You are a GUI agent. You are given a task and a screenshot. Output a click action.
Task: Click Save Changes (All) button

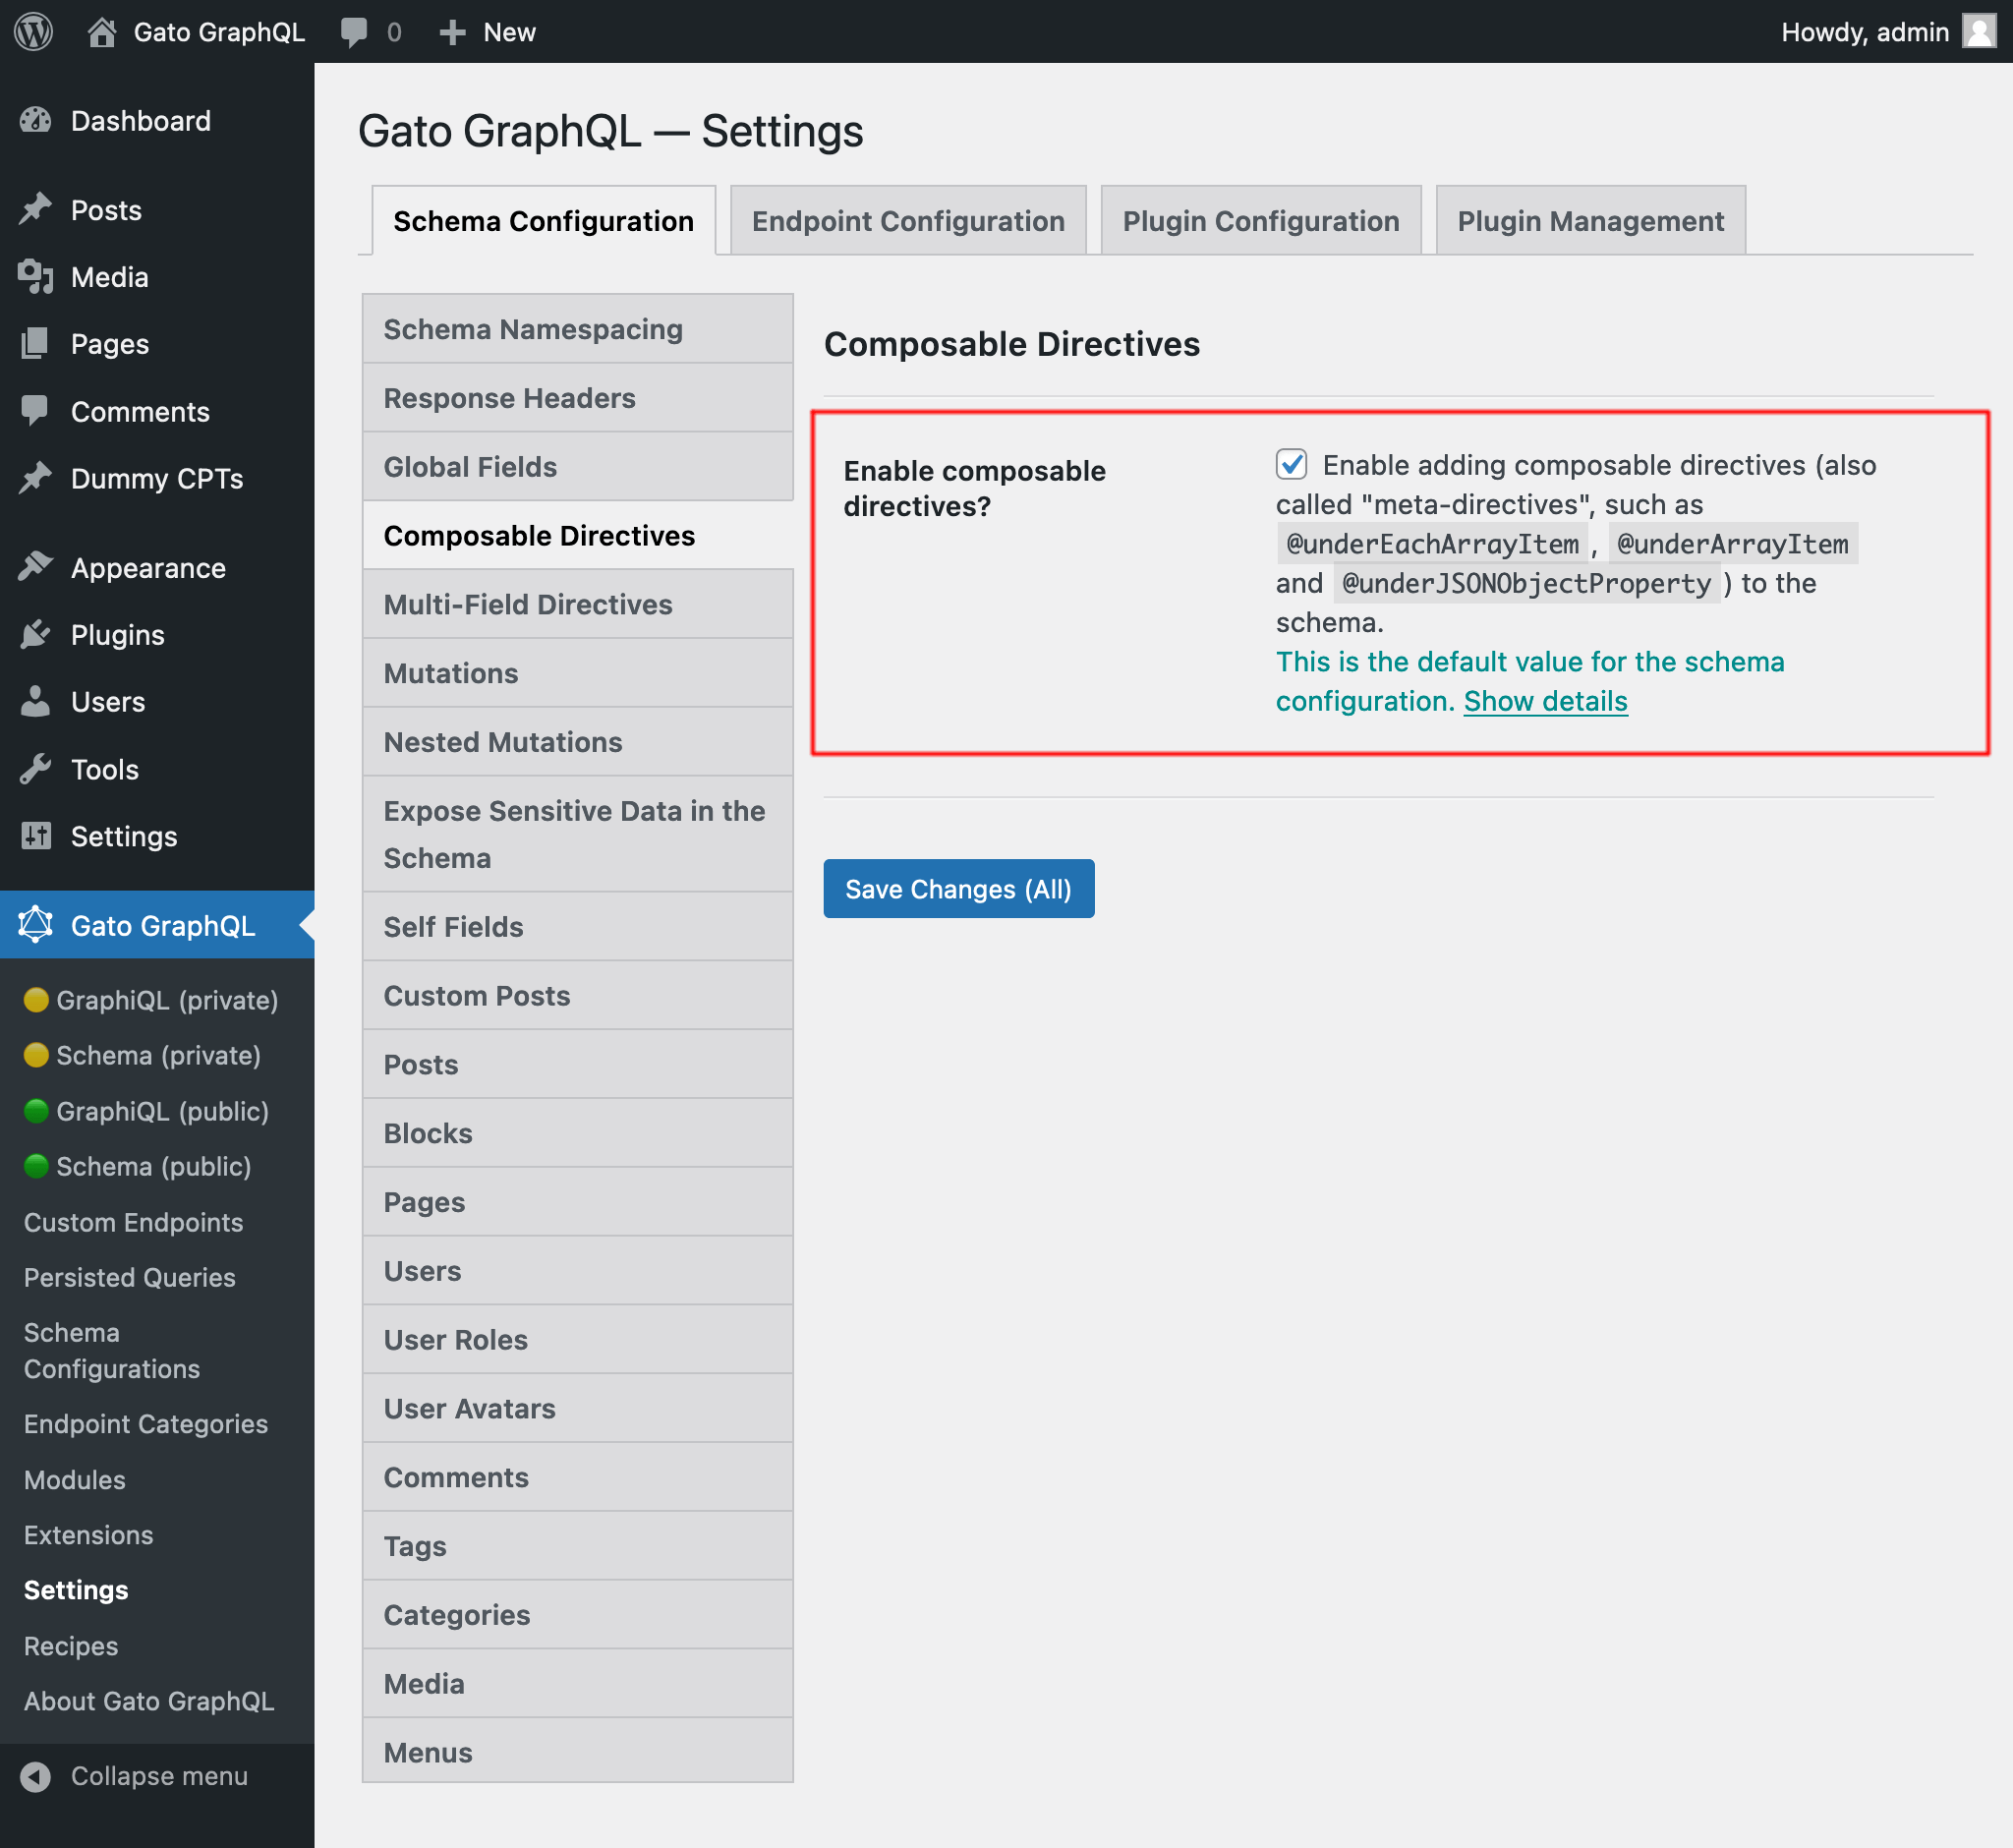(x=958, y=888)
